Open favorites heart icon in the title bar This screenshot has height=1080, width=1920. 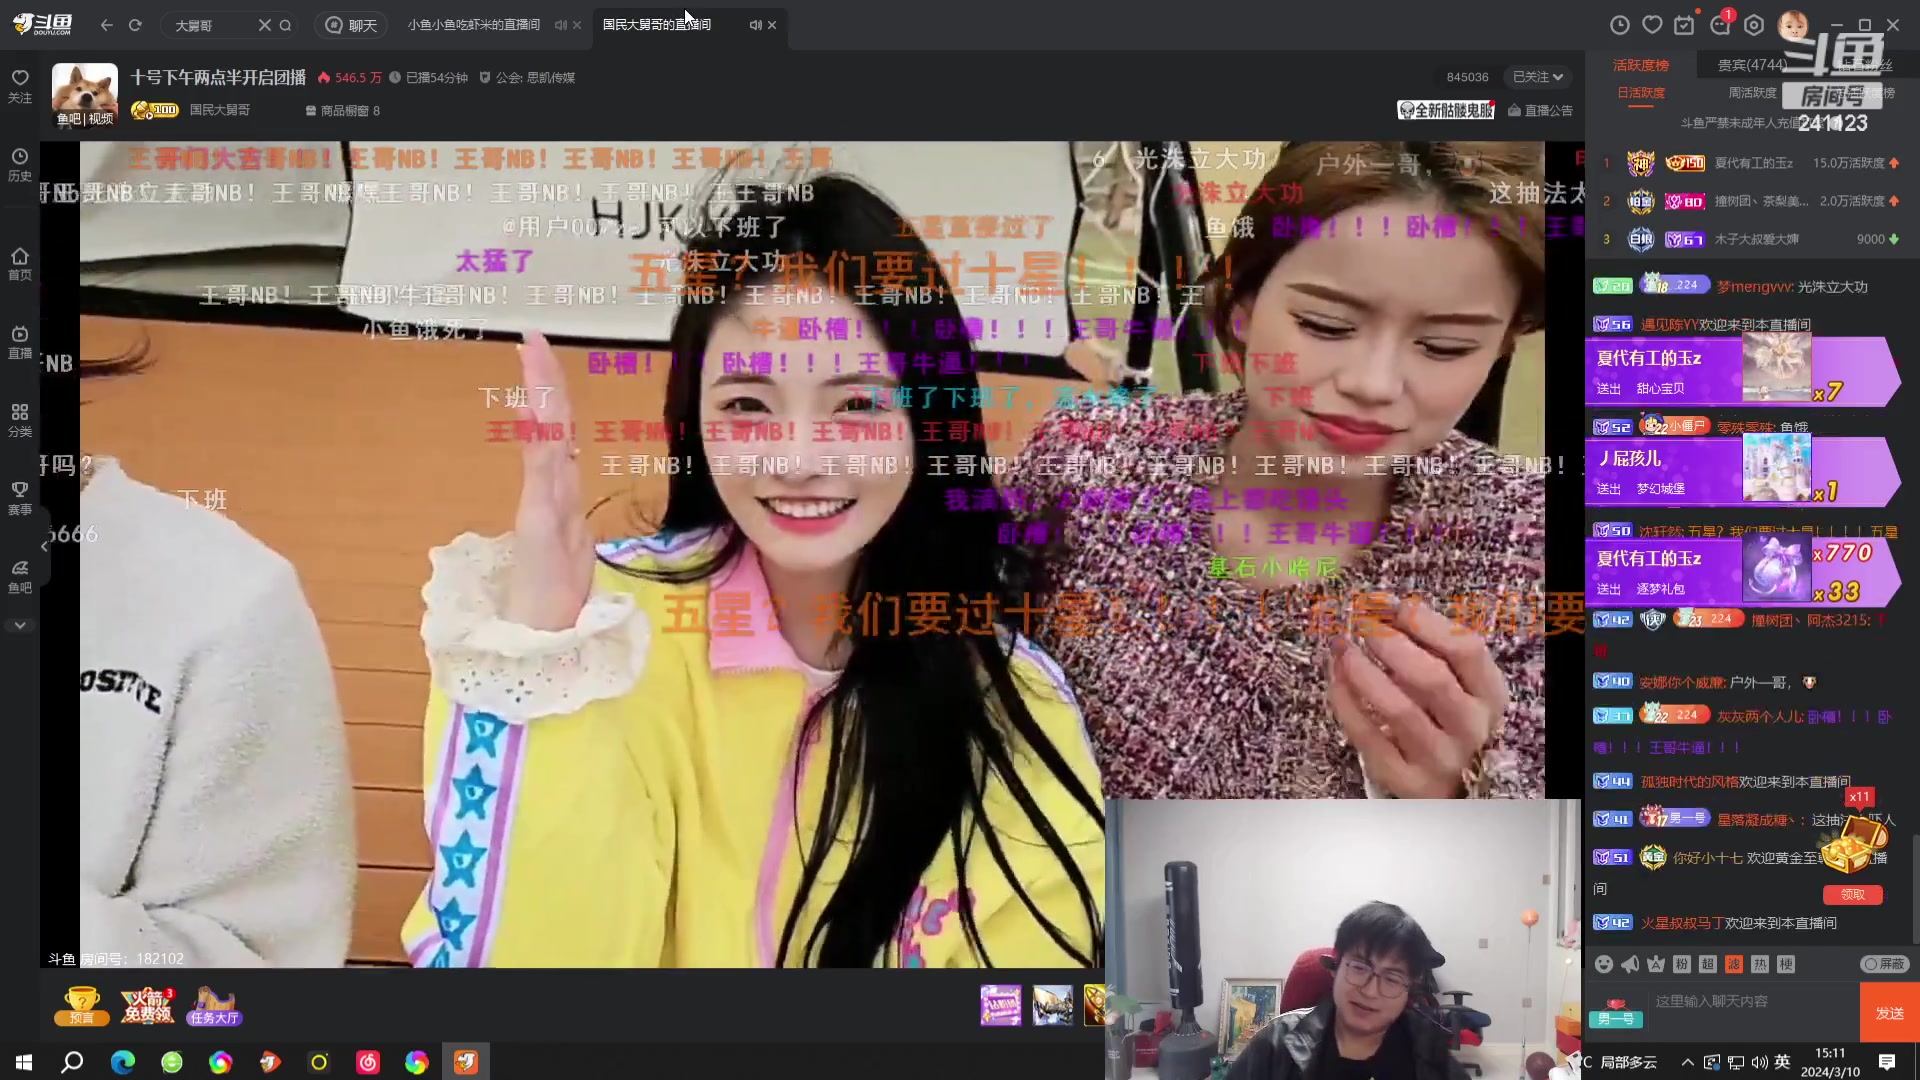(x=1652, y=25)
